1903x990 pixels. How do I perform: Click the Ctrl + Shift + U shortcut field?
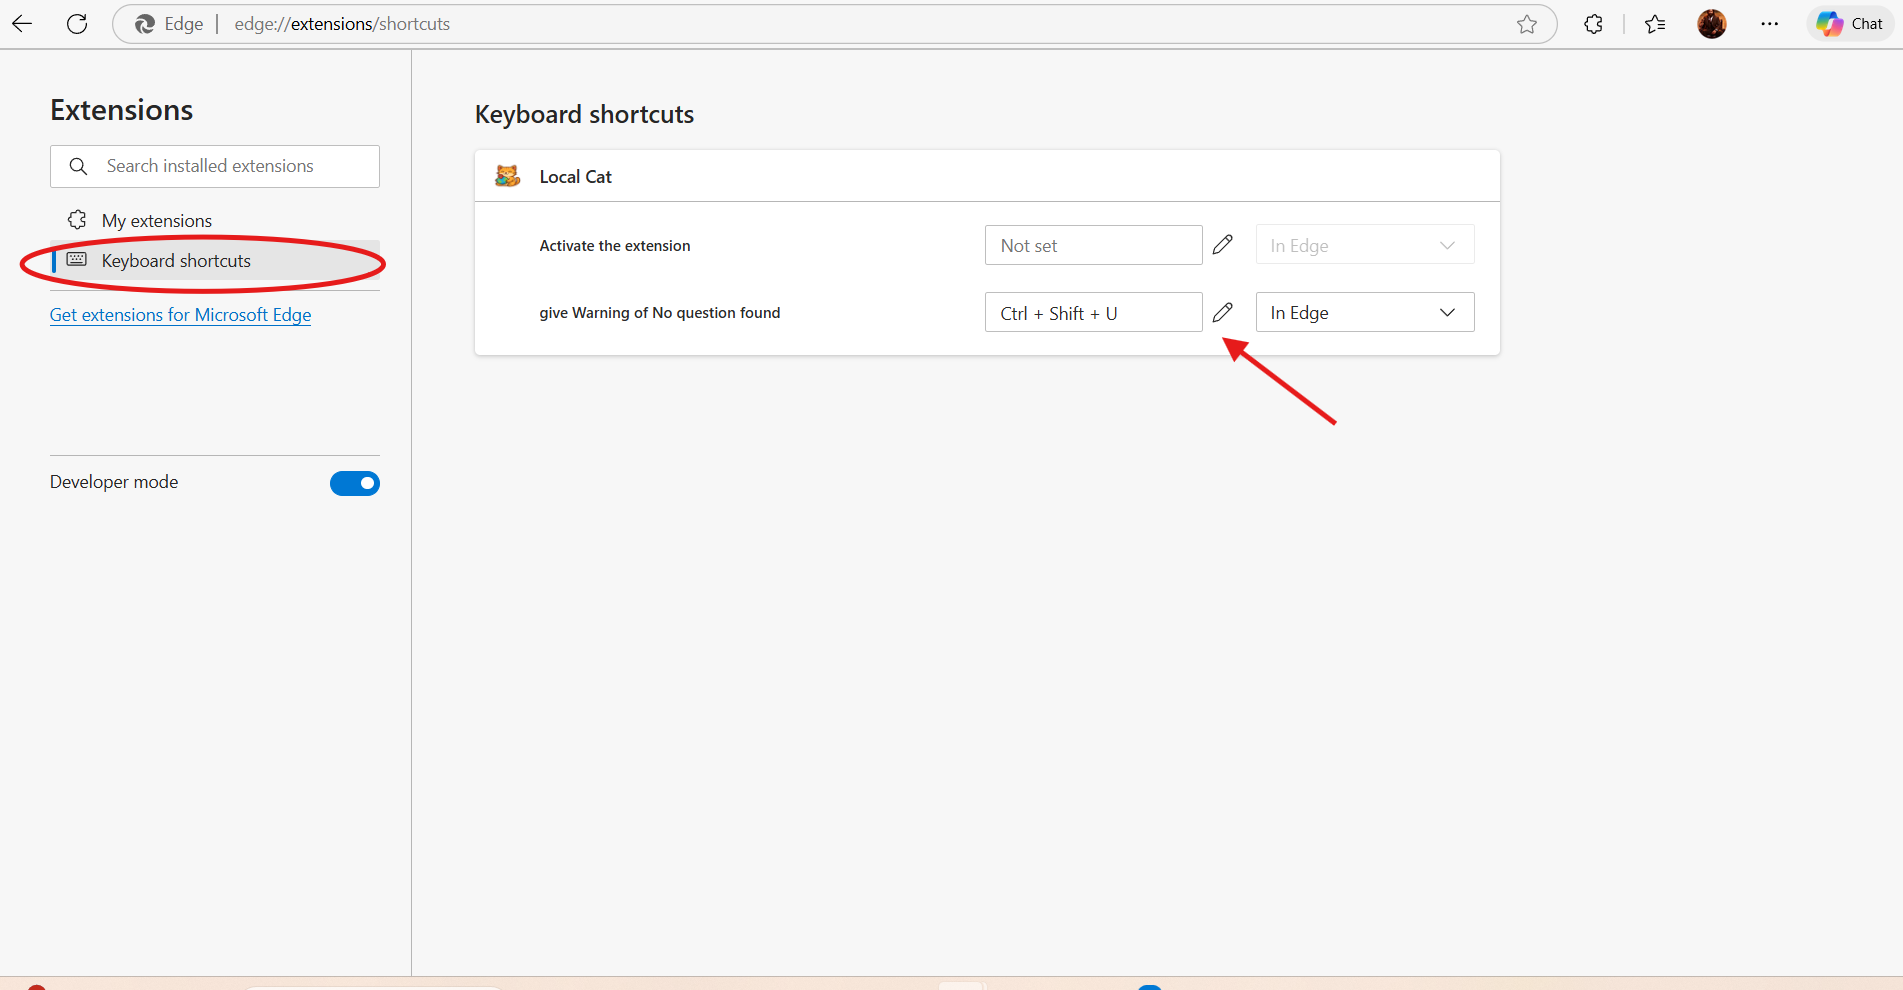[1093, 312]
